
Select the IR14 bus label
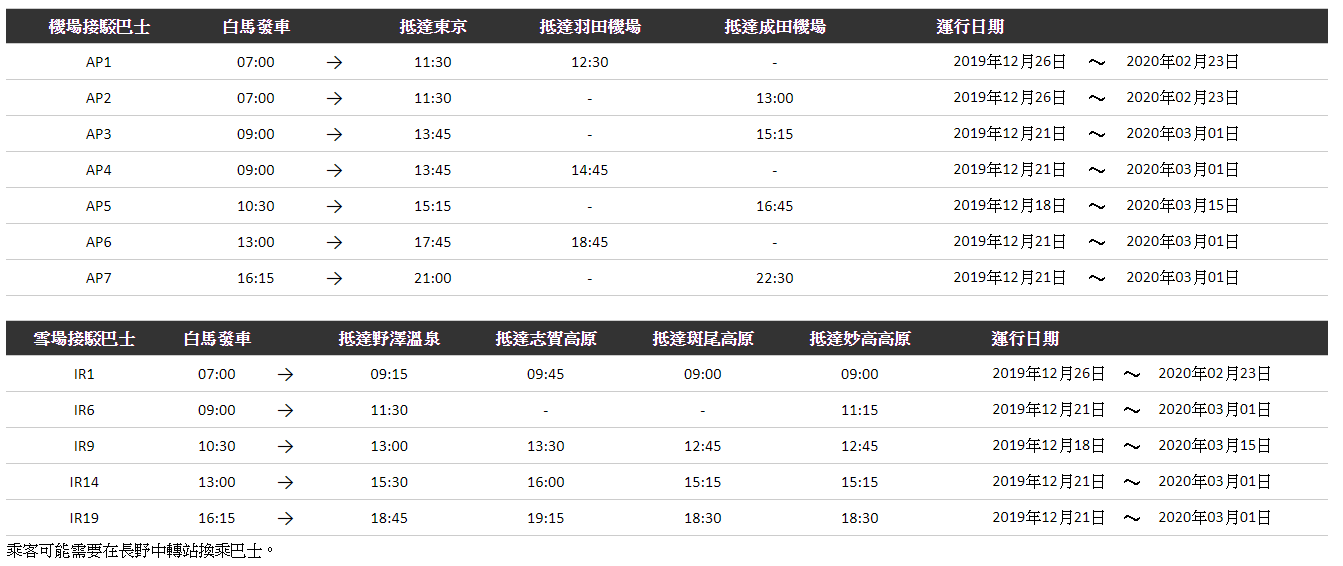pyautogui.click(x=84, y=482)
